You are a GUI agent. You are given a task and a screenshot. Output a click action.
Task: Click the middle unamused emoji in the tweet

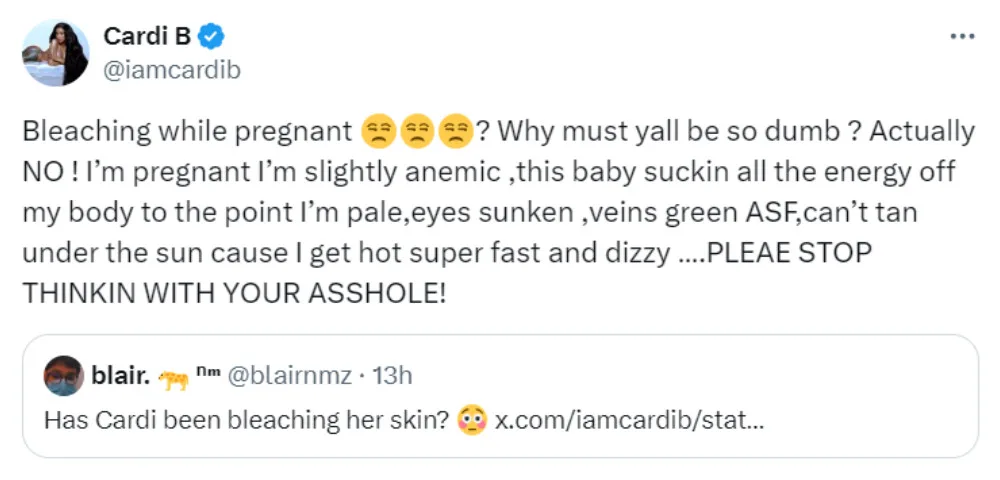[x=416, y=132]
